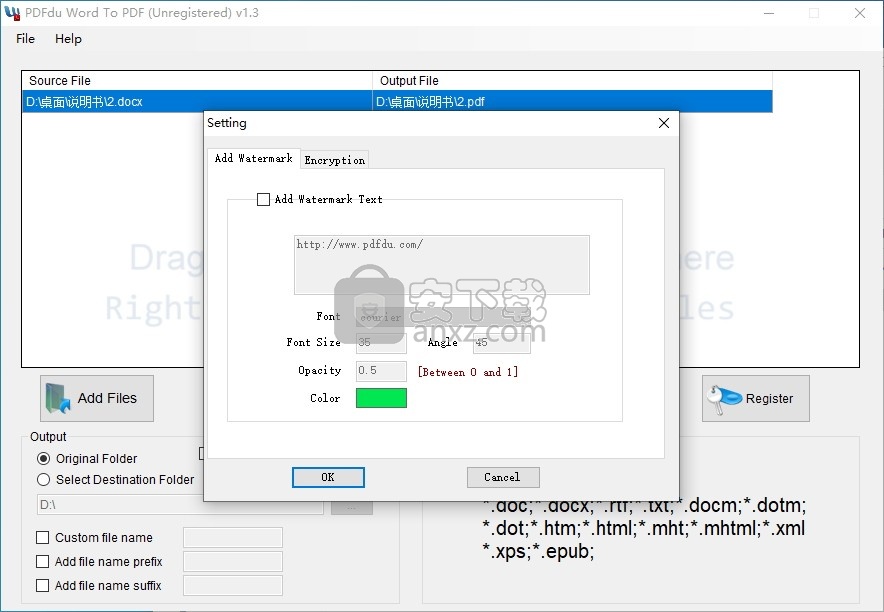Open the File menu
Image resolution: width=884 pixels, height=612 pixels.
click(25, 39)
